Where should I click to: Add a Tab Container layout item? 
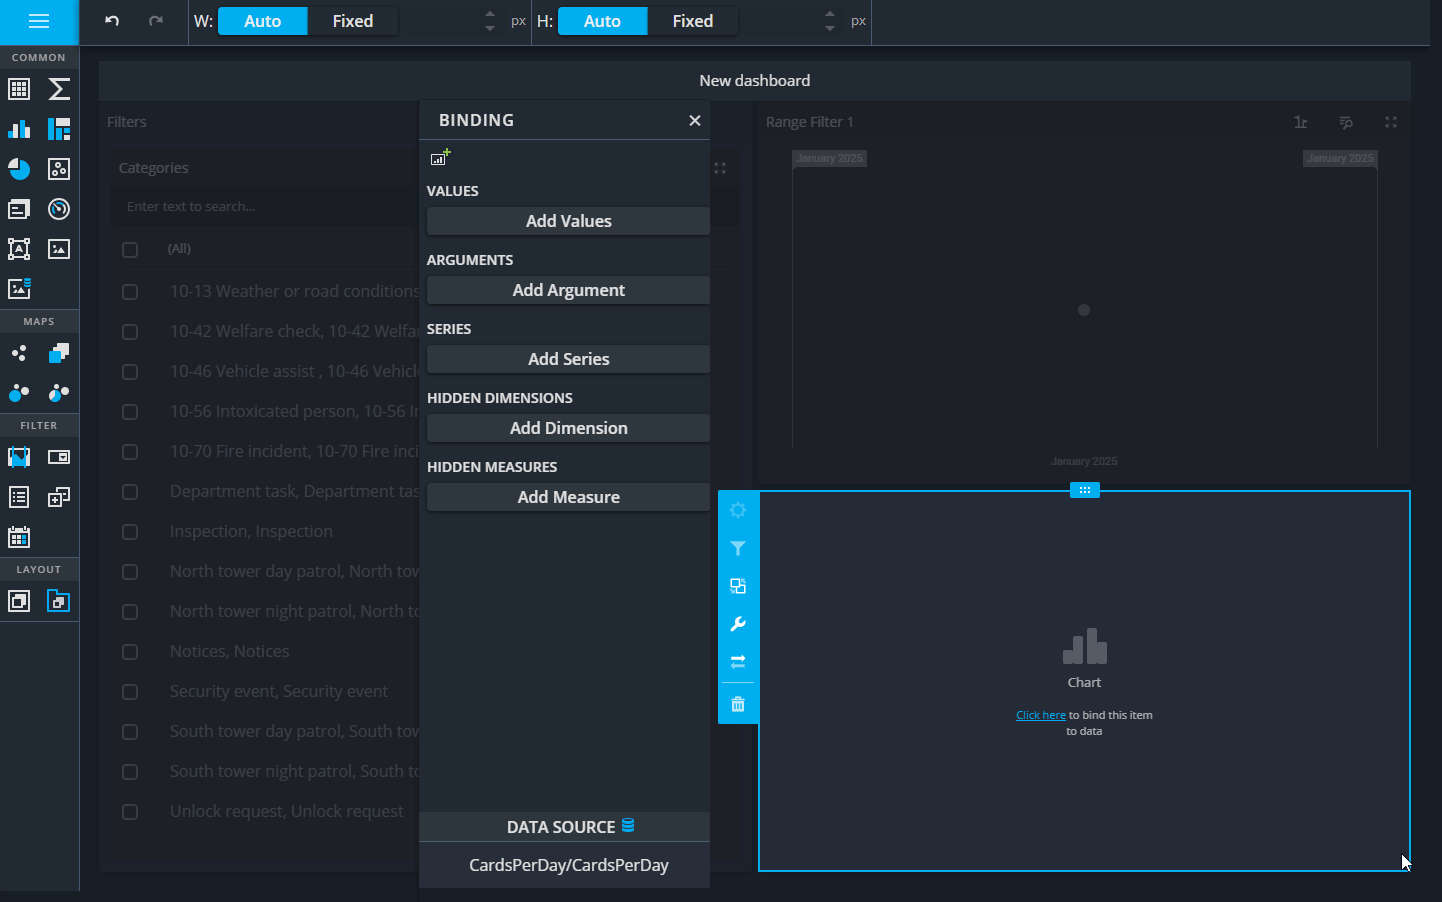click(59, 601)
